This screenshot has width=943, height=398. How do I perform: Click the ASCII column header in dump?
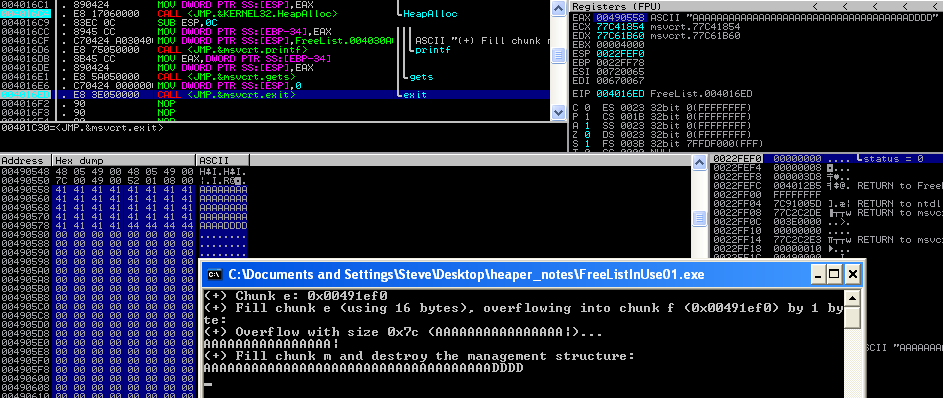223,161
